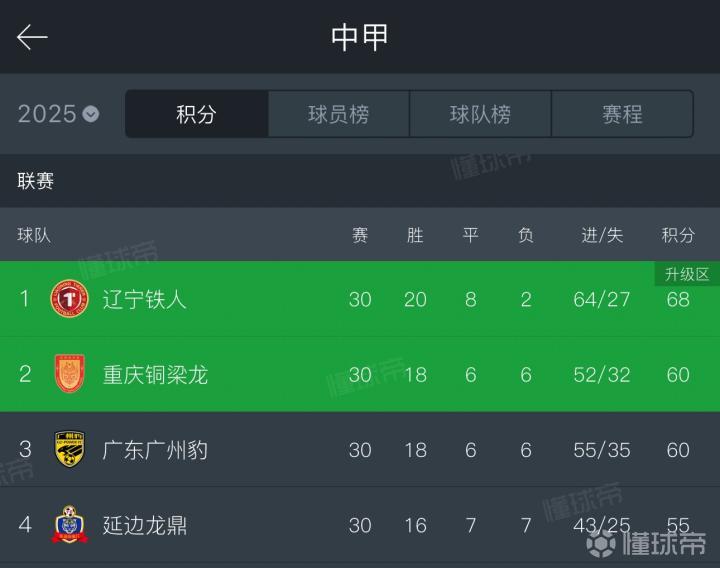Viewport: 720px width, 568px height.
Task: Tap the 积分 column header
Action: (x=678, y=235)
